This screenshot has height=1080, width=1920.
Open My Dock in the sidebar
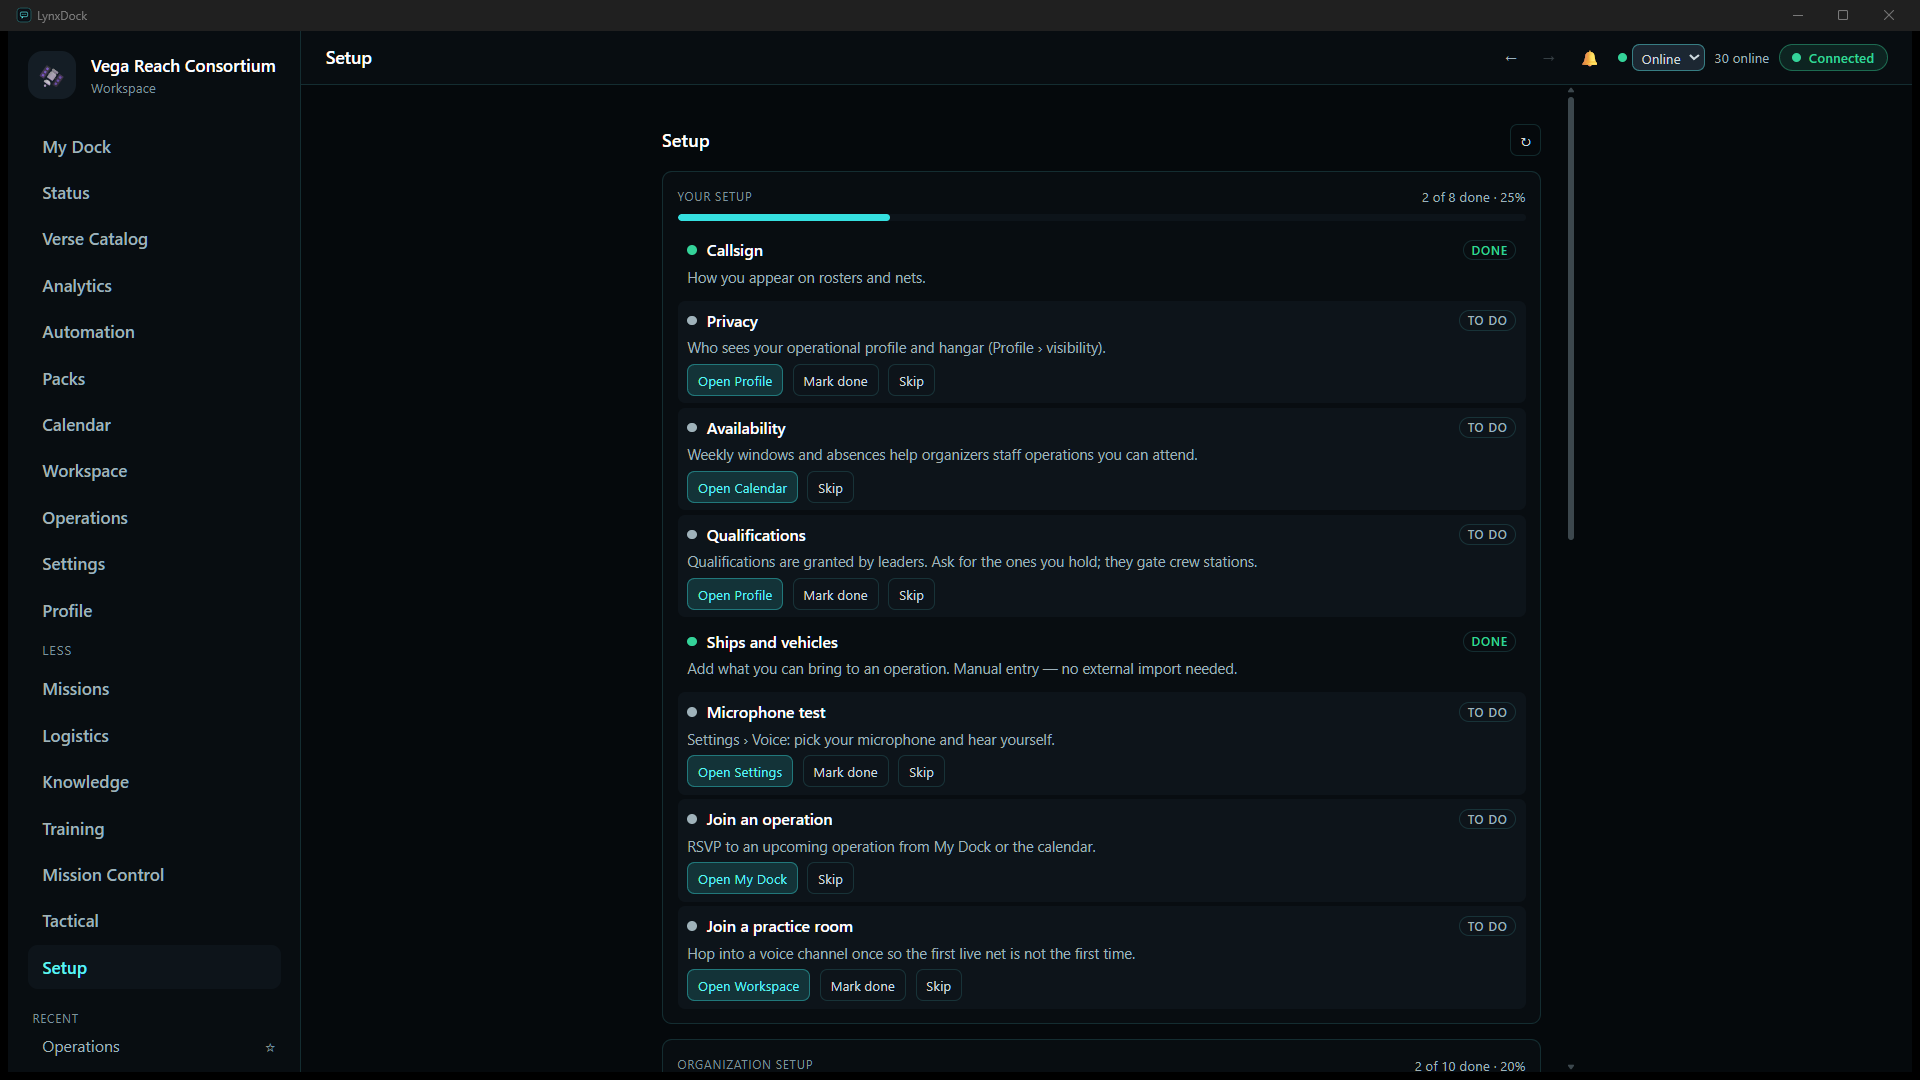point(154,147)
